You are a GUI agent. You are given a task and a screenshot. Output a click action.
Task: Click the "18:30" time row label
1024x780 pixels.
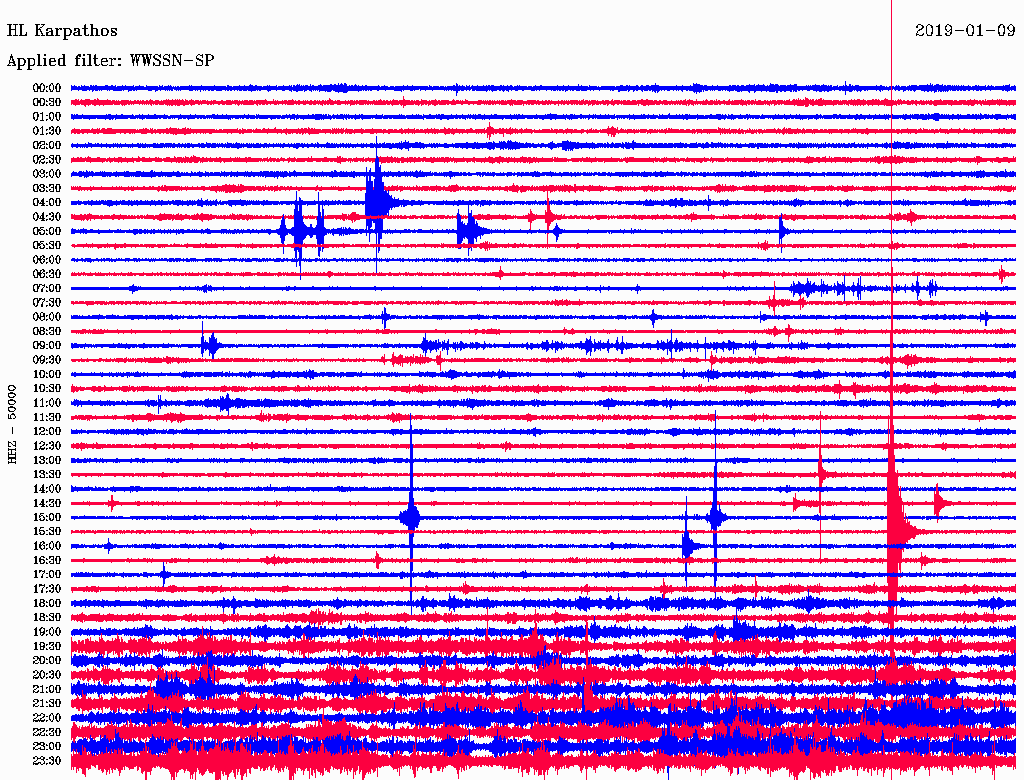(x=47, y=617)
